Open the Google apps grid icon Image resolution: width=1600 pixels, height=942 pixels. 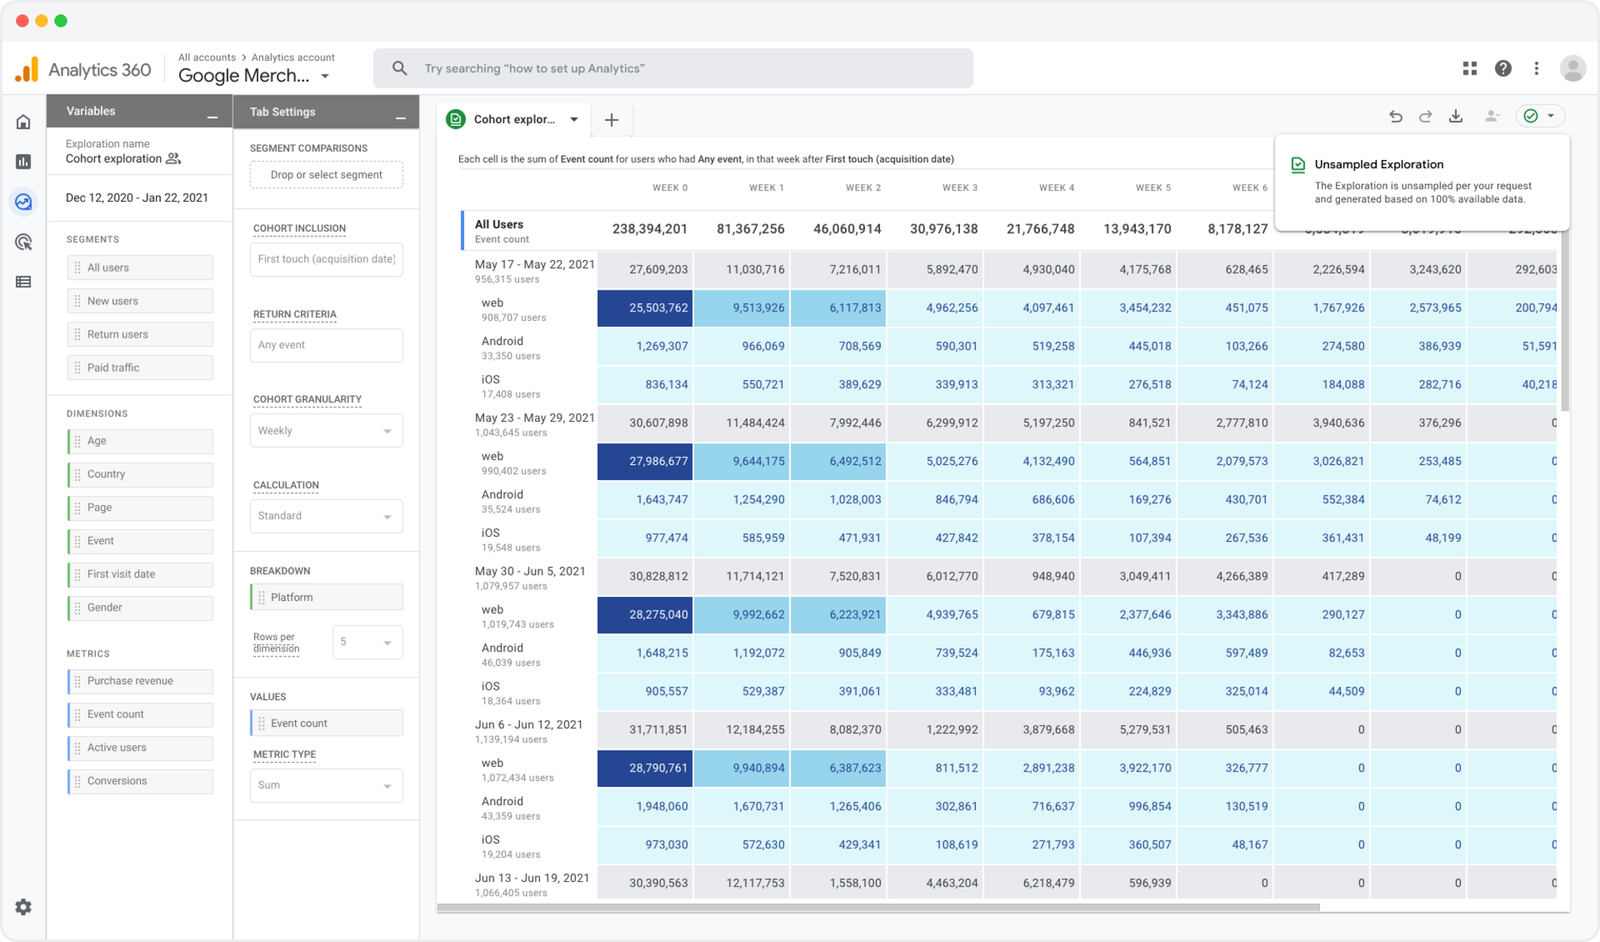pos(1470,68)
